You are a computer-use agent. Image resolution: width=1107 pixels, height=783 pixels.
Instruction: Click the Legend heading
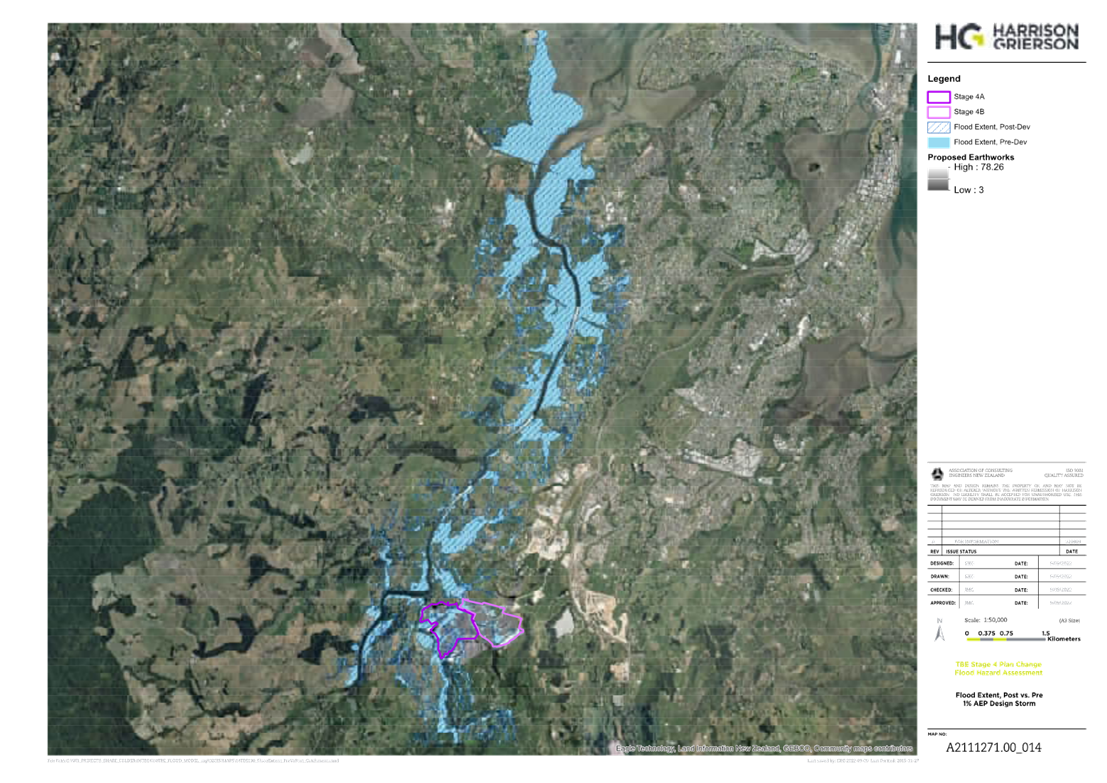tap(944, 79)
